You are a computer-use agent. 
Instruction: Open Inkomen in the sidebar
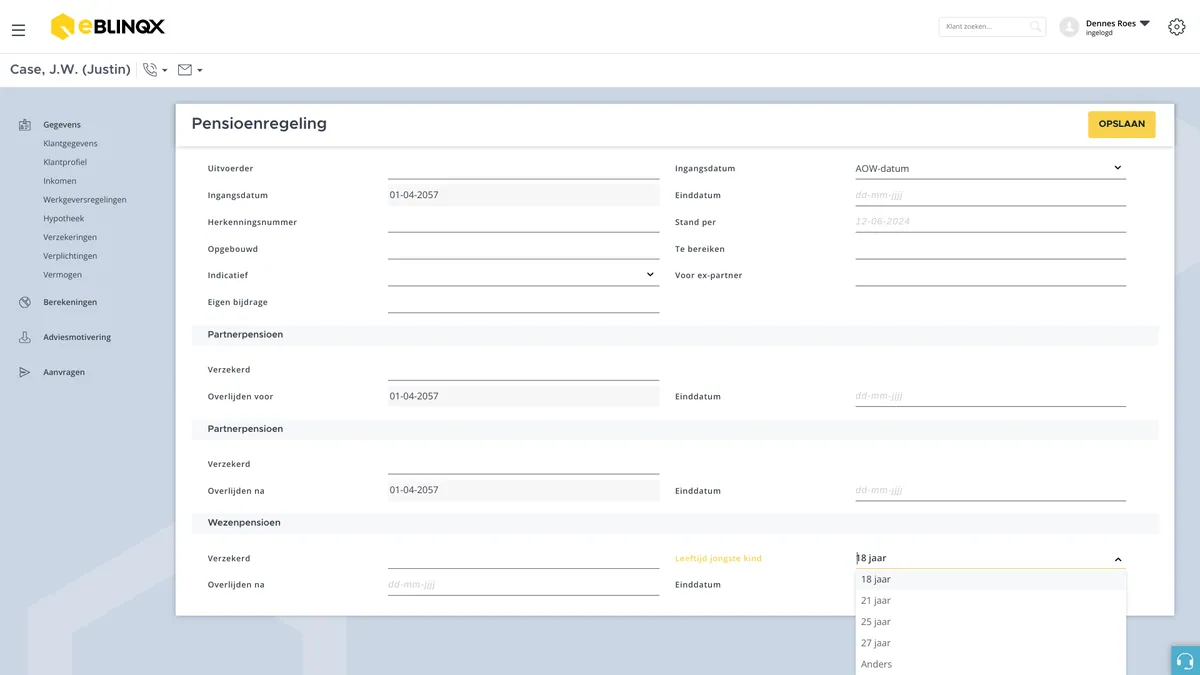click(x=60, y=181)
